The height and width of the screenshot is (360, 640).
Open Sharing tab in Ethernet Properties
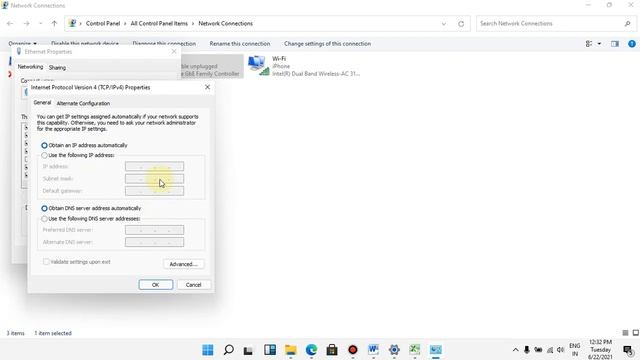coord(57,68)
